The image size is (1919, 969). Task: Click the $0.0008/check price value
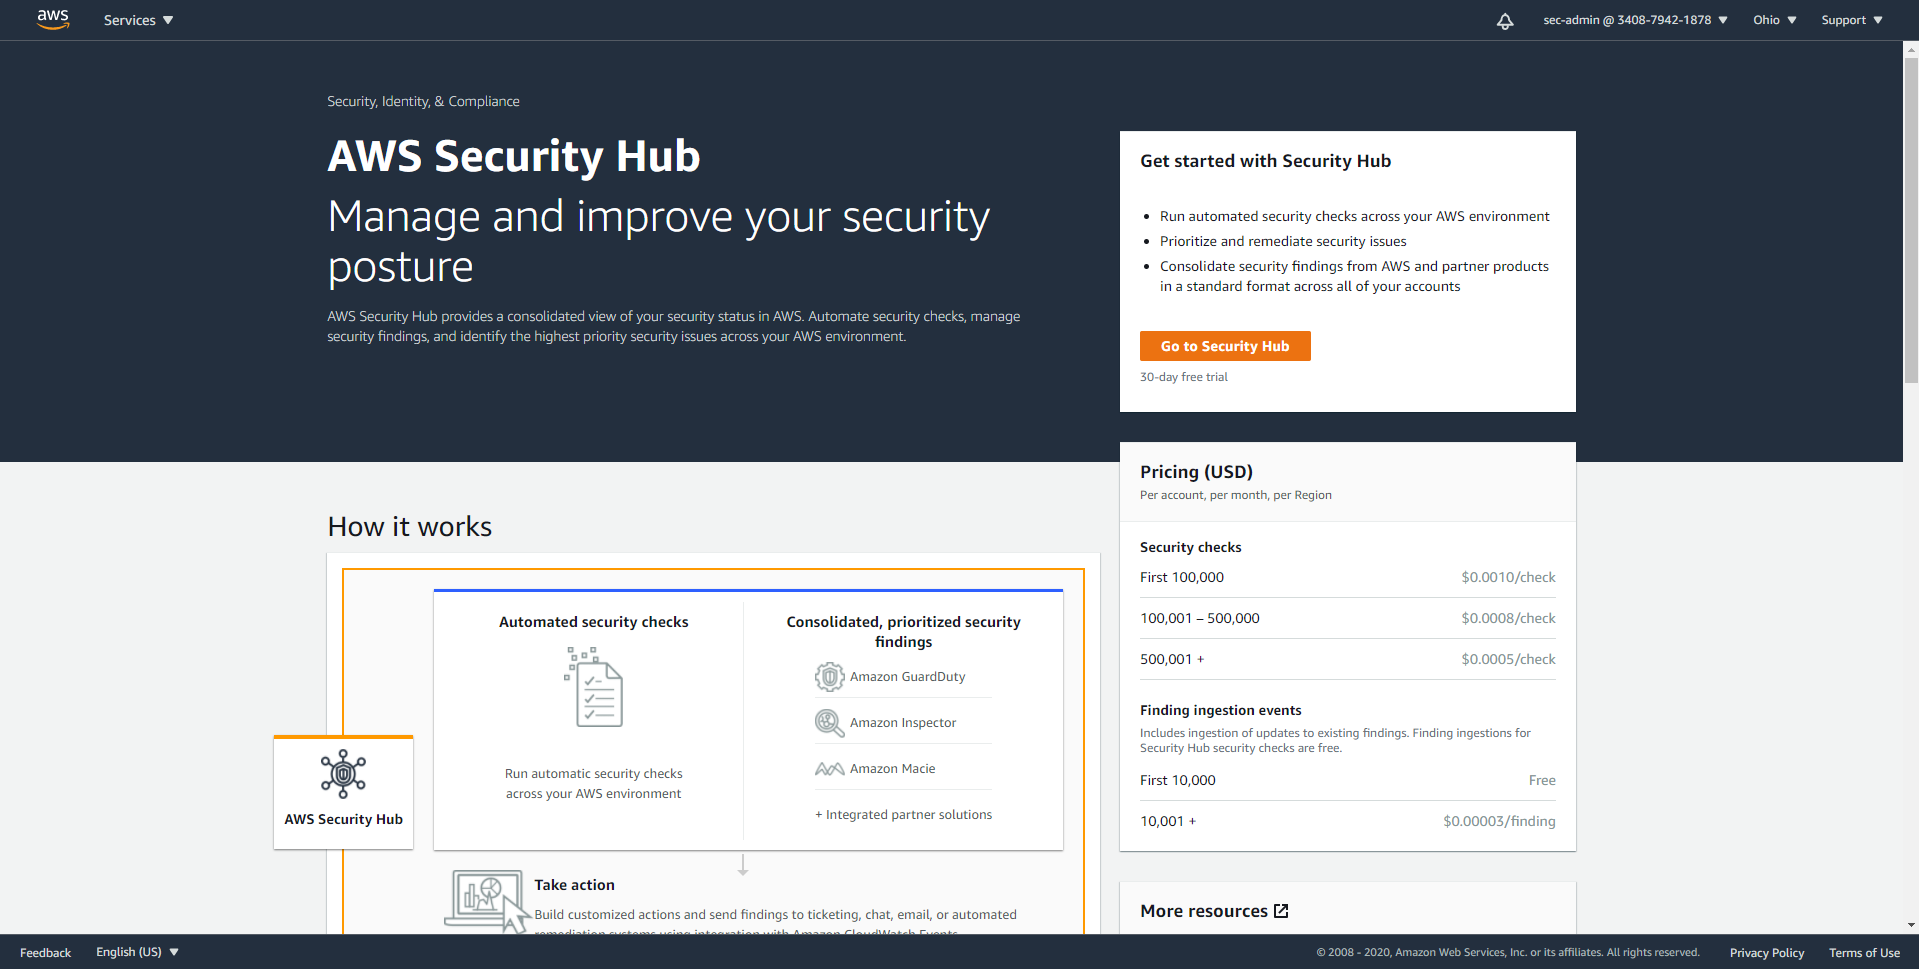(1508, 618)
